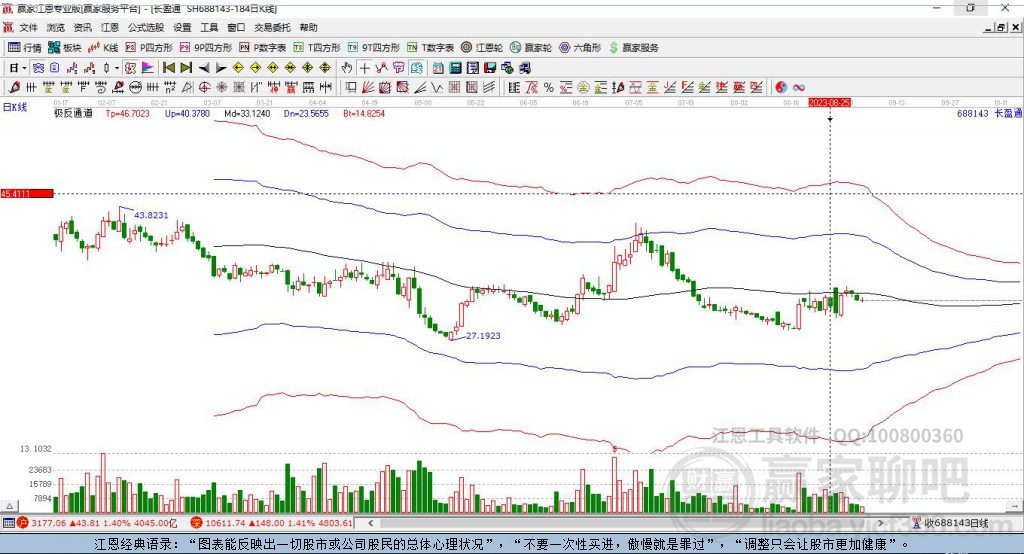Open the 江恩 menu
The image size is (1024, 554).
click(110, 28)
